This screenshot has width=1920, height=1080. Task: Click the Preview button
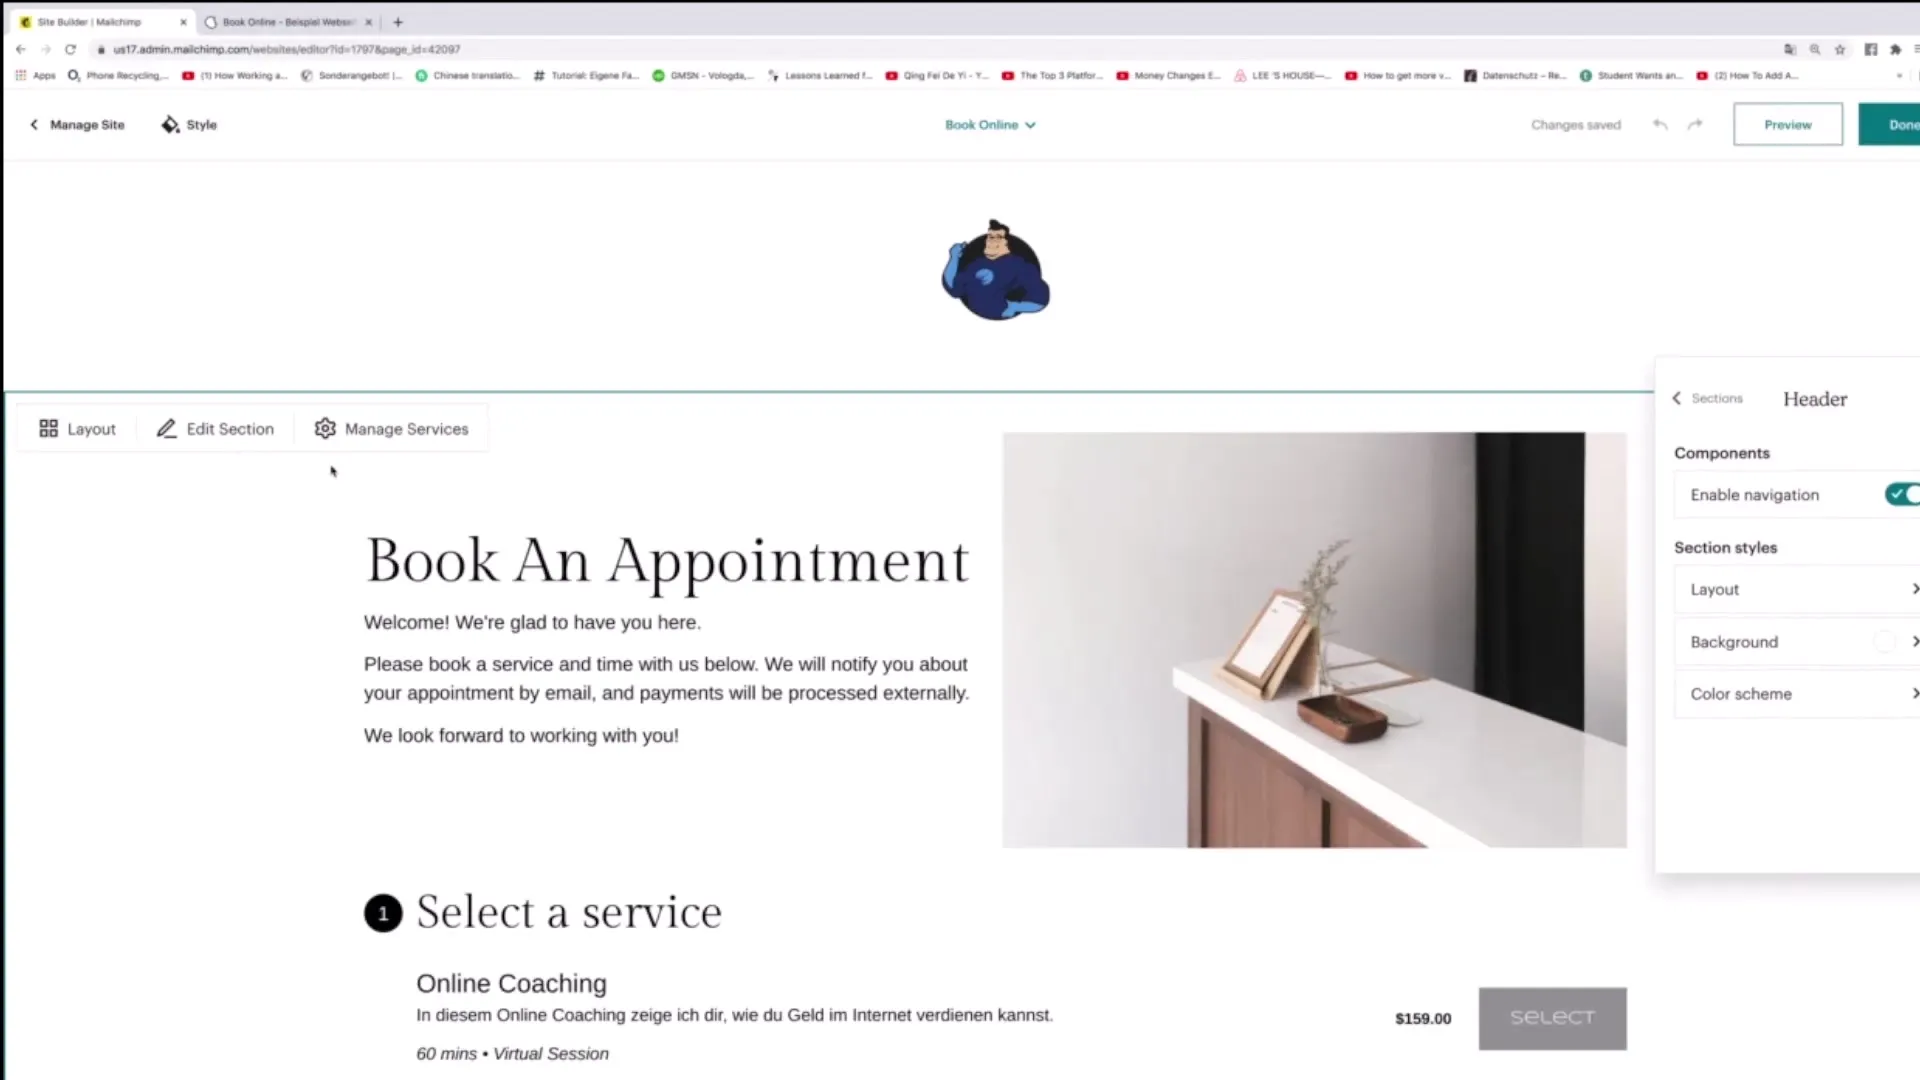coord(1788,124)
